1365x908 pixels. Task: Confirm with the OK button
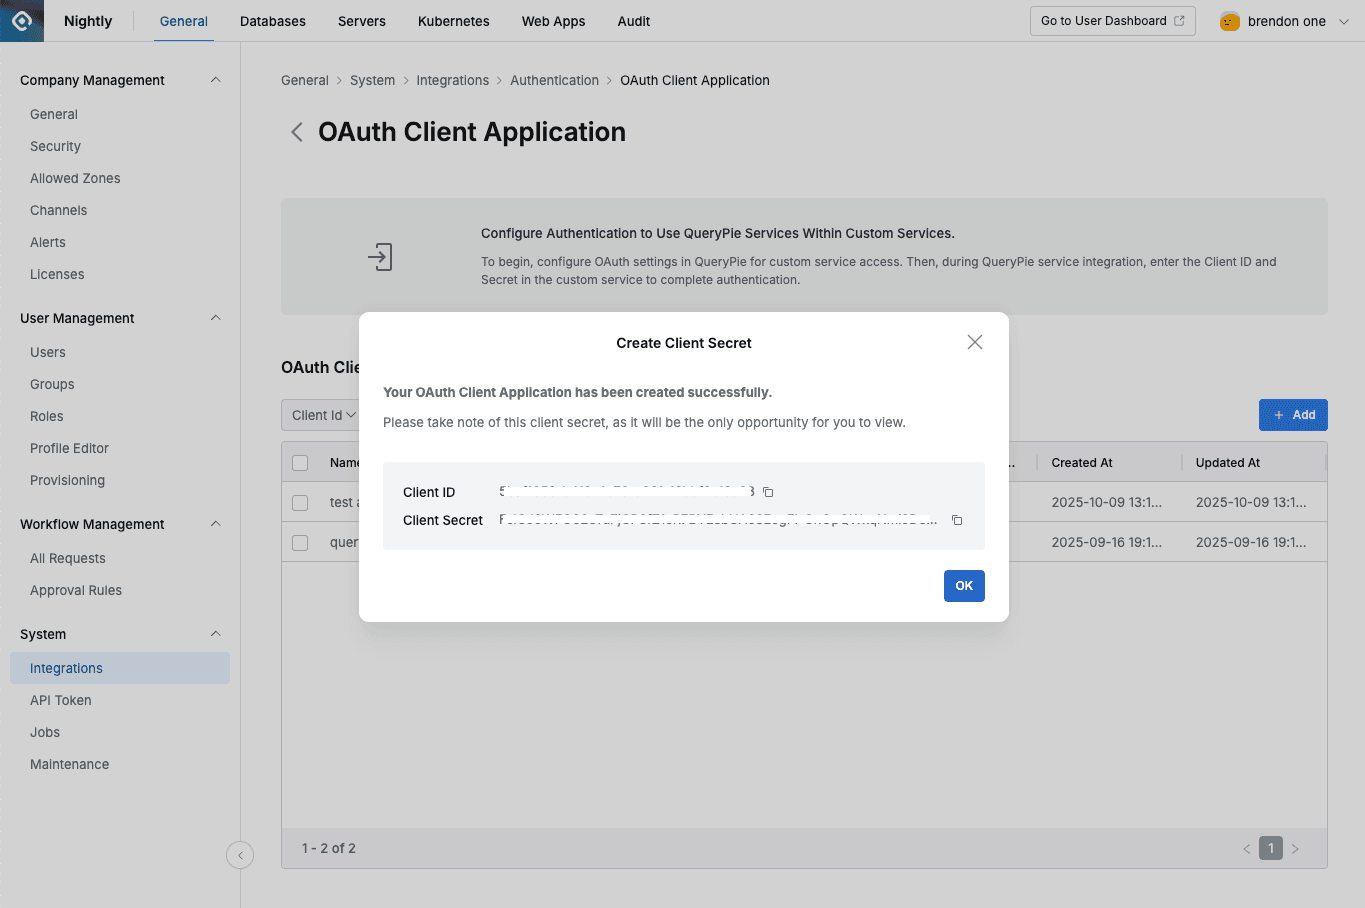tap(963, 586)
